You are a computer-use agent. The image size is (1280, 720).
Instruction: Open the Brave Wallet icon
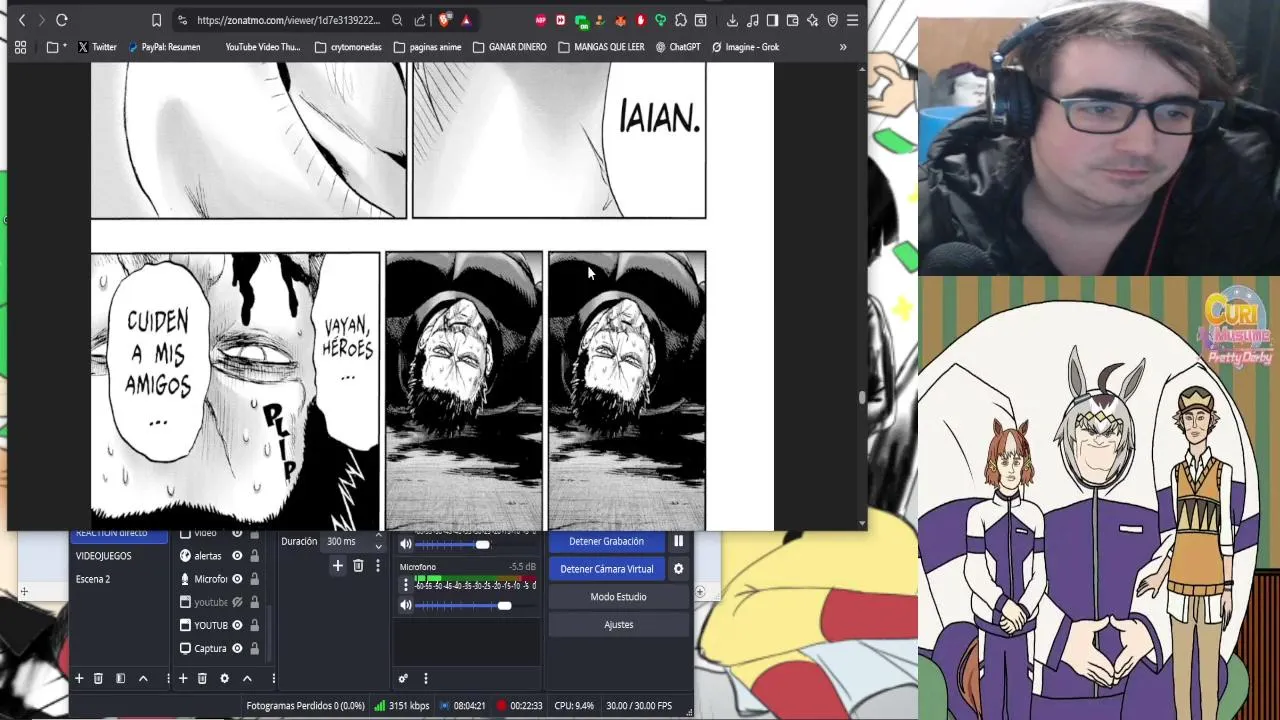[x=792, y=20]
